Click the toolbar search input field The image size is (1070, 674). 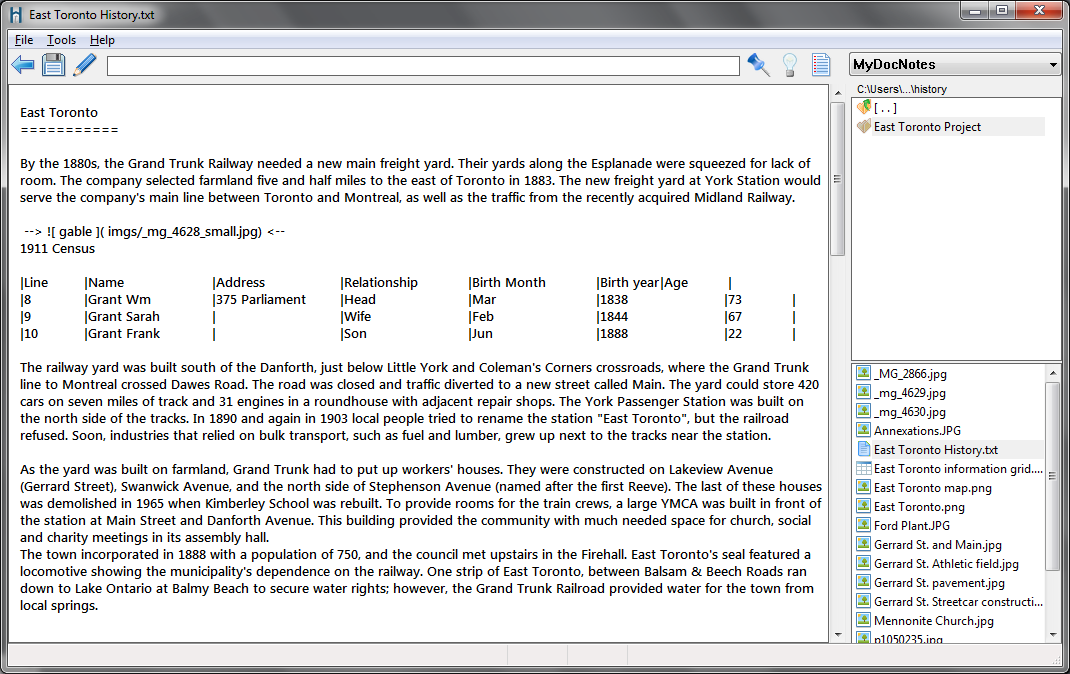tap(423, 65)
